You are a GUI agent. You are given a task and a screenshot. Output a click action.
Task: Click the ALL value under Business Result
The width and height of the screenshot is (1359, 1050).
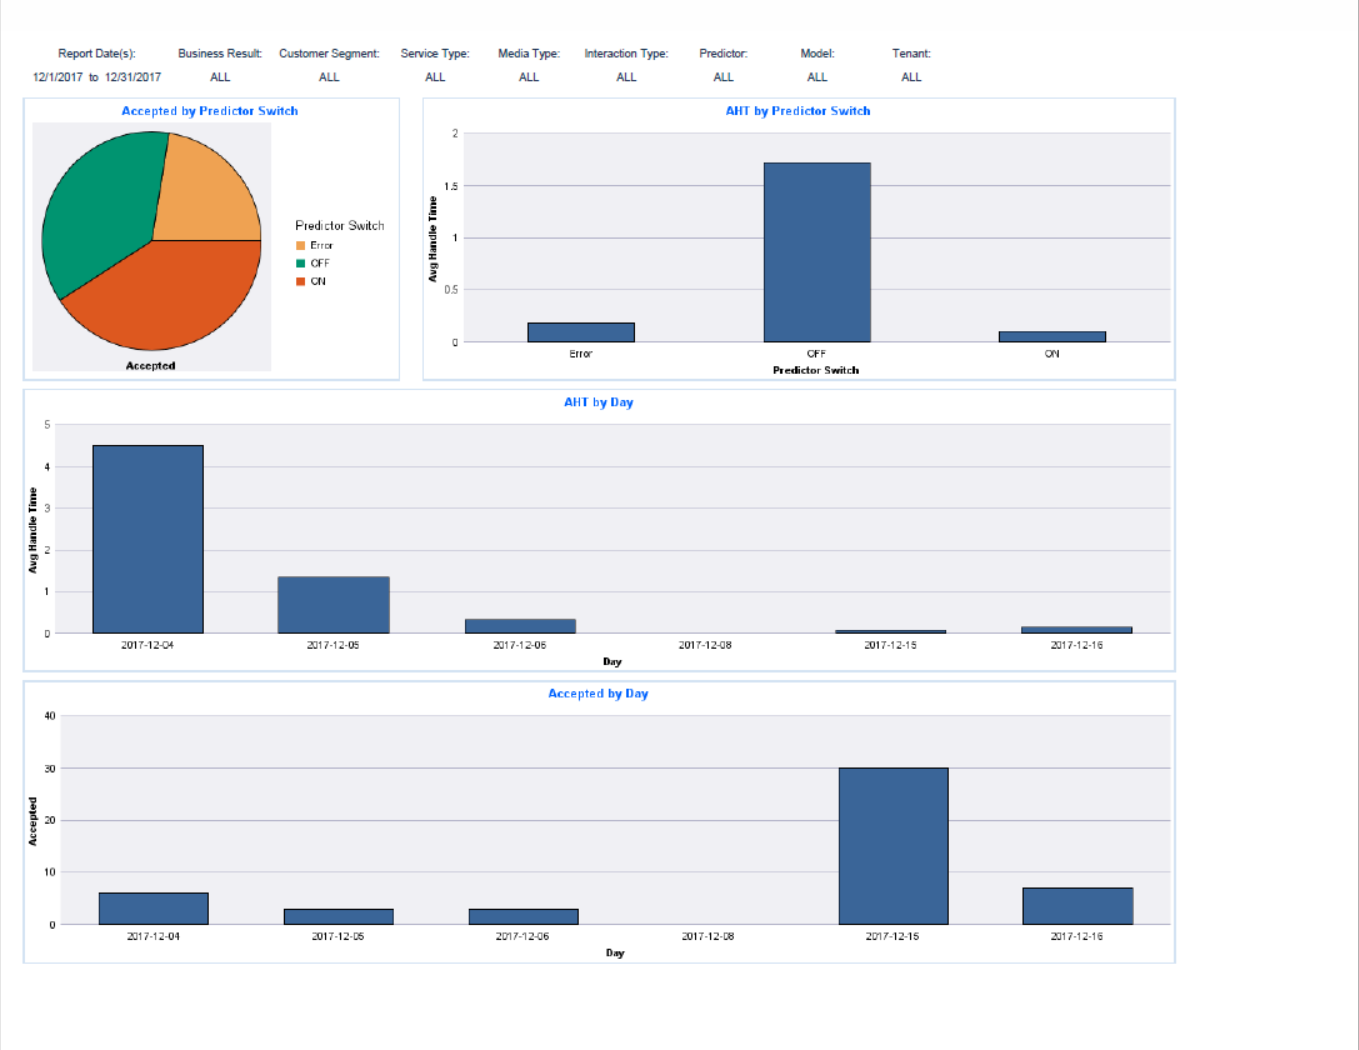tap(220, 77)
